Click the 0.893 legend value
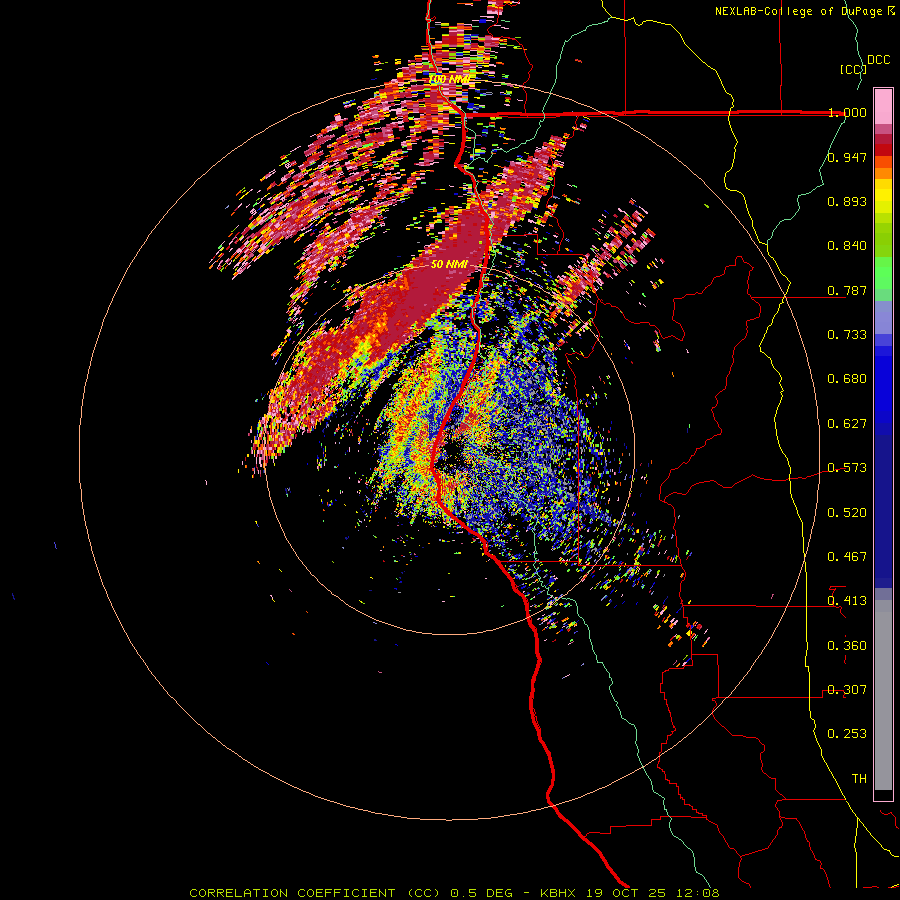Viewport: 900px width, 900px height. pyautogui.click(x=847, y=201)
